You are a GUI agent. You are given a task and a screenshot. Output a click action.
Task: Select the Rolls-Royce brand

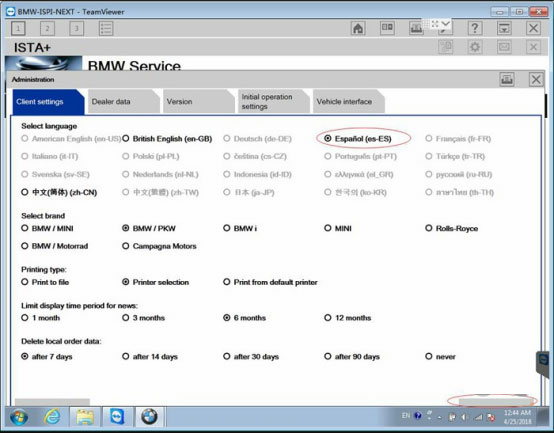pyautogui.click(x=452, y=229)
